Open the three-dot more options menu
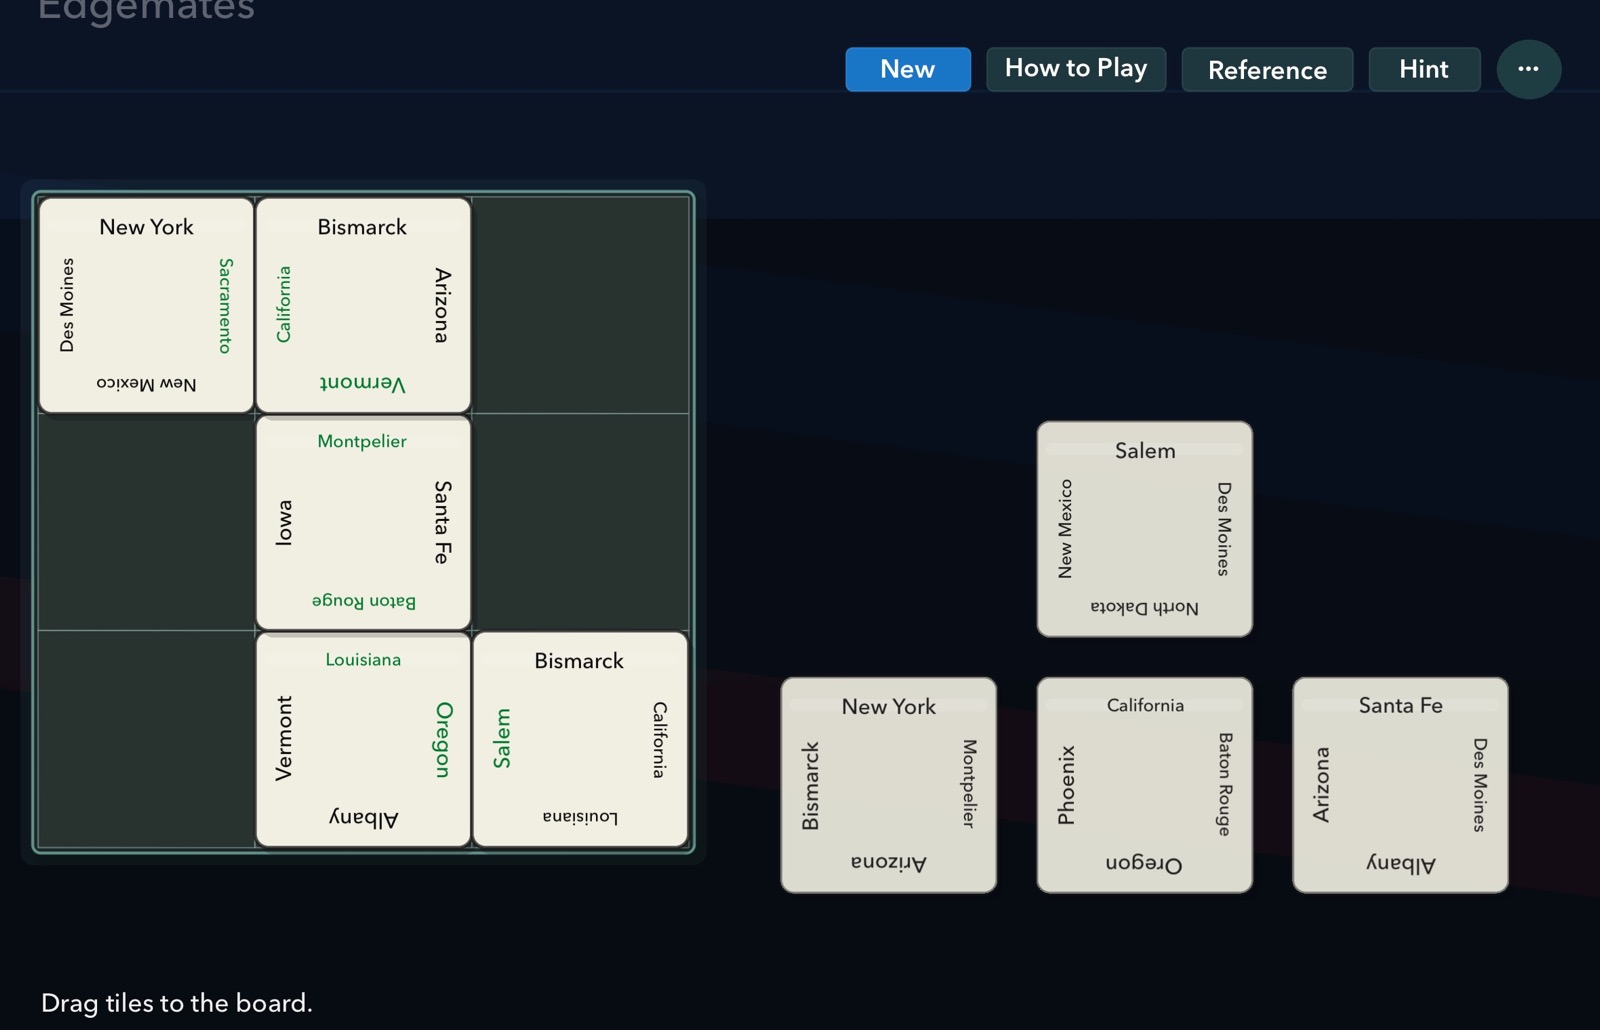Viewport: 1600px width, 1030px height. pyautogui.click(x=1527, y=69)
